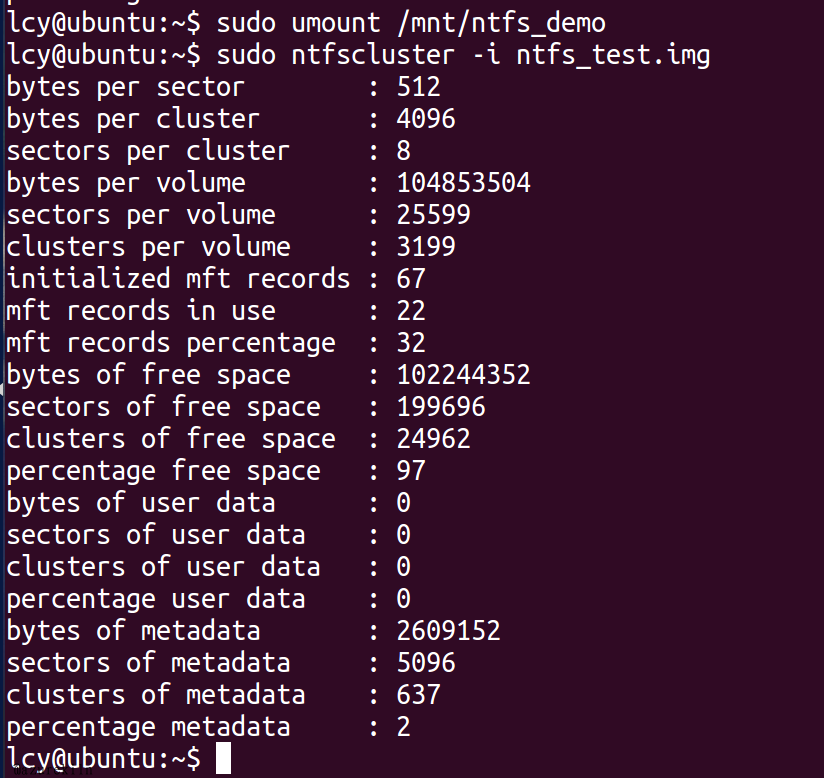This screenshot has height=778, width=824.
Task: Click the sudo umount command text
Action: (298, 24)
